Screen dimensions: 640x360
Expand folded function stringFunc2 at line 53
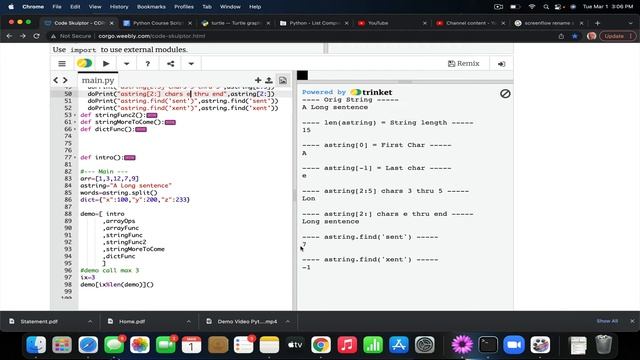[x=75, y=115]
